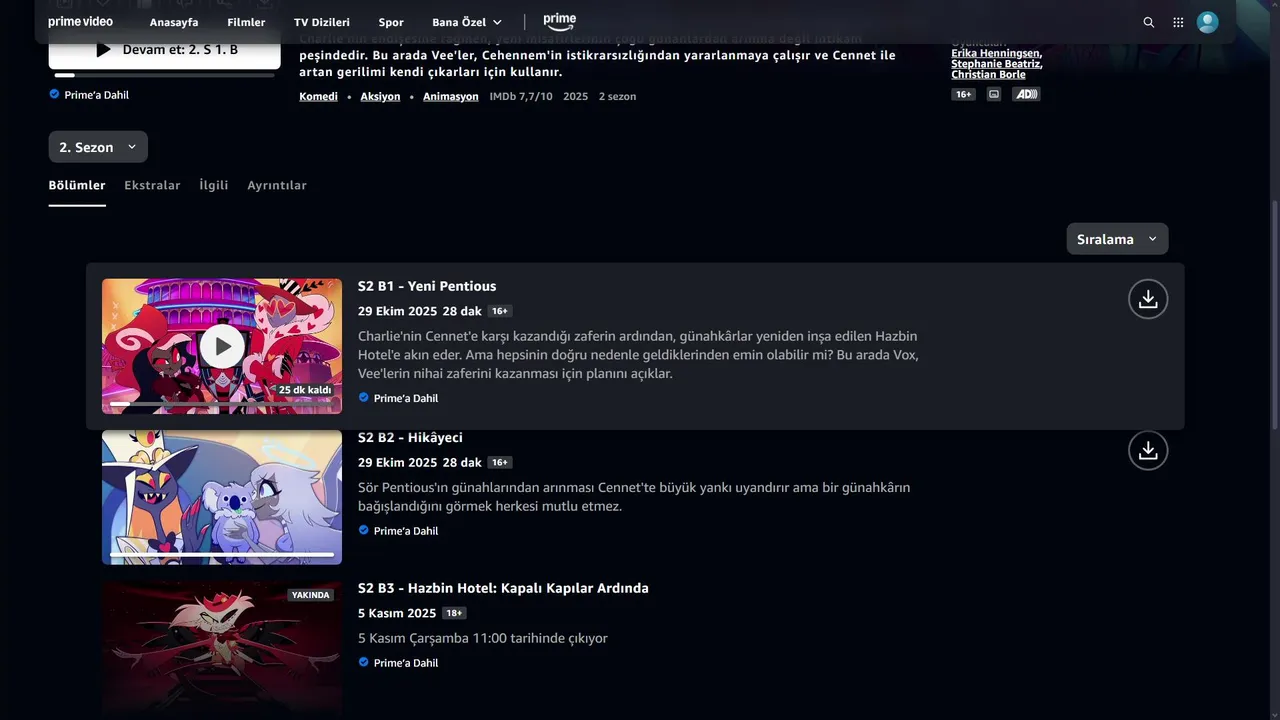
Task: Click the Prime Video logo
Action: pos(80,22)
